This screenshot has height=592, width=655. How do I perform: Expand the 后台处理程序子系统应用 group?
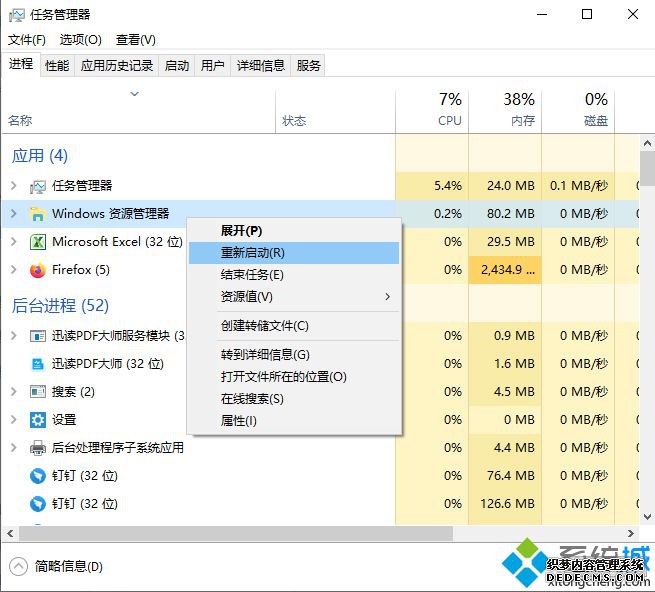[x=13, y=447]
